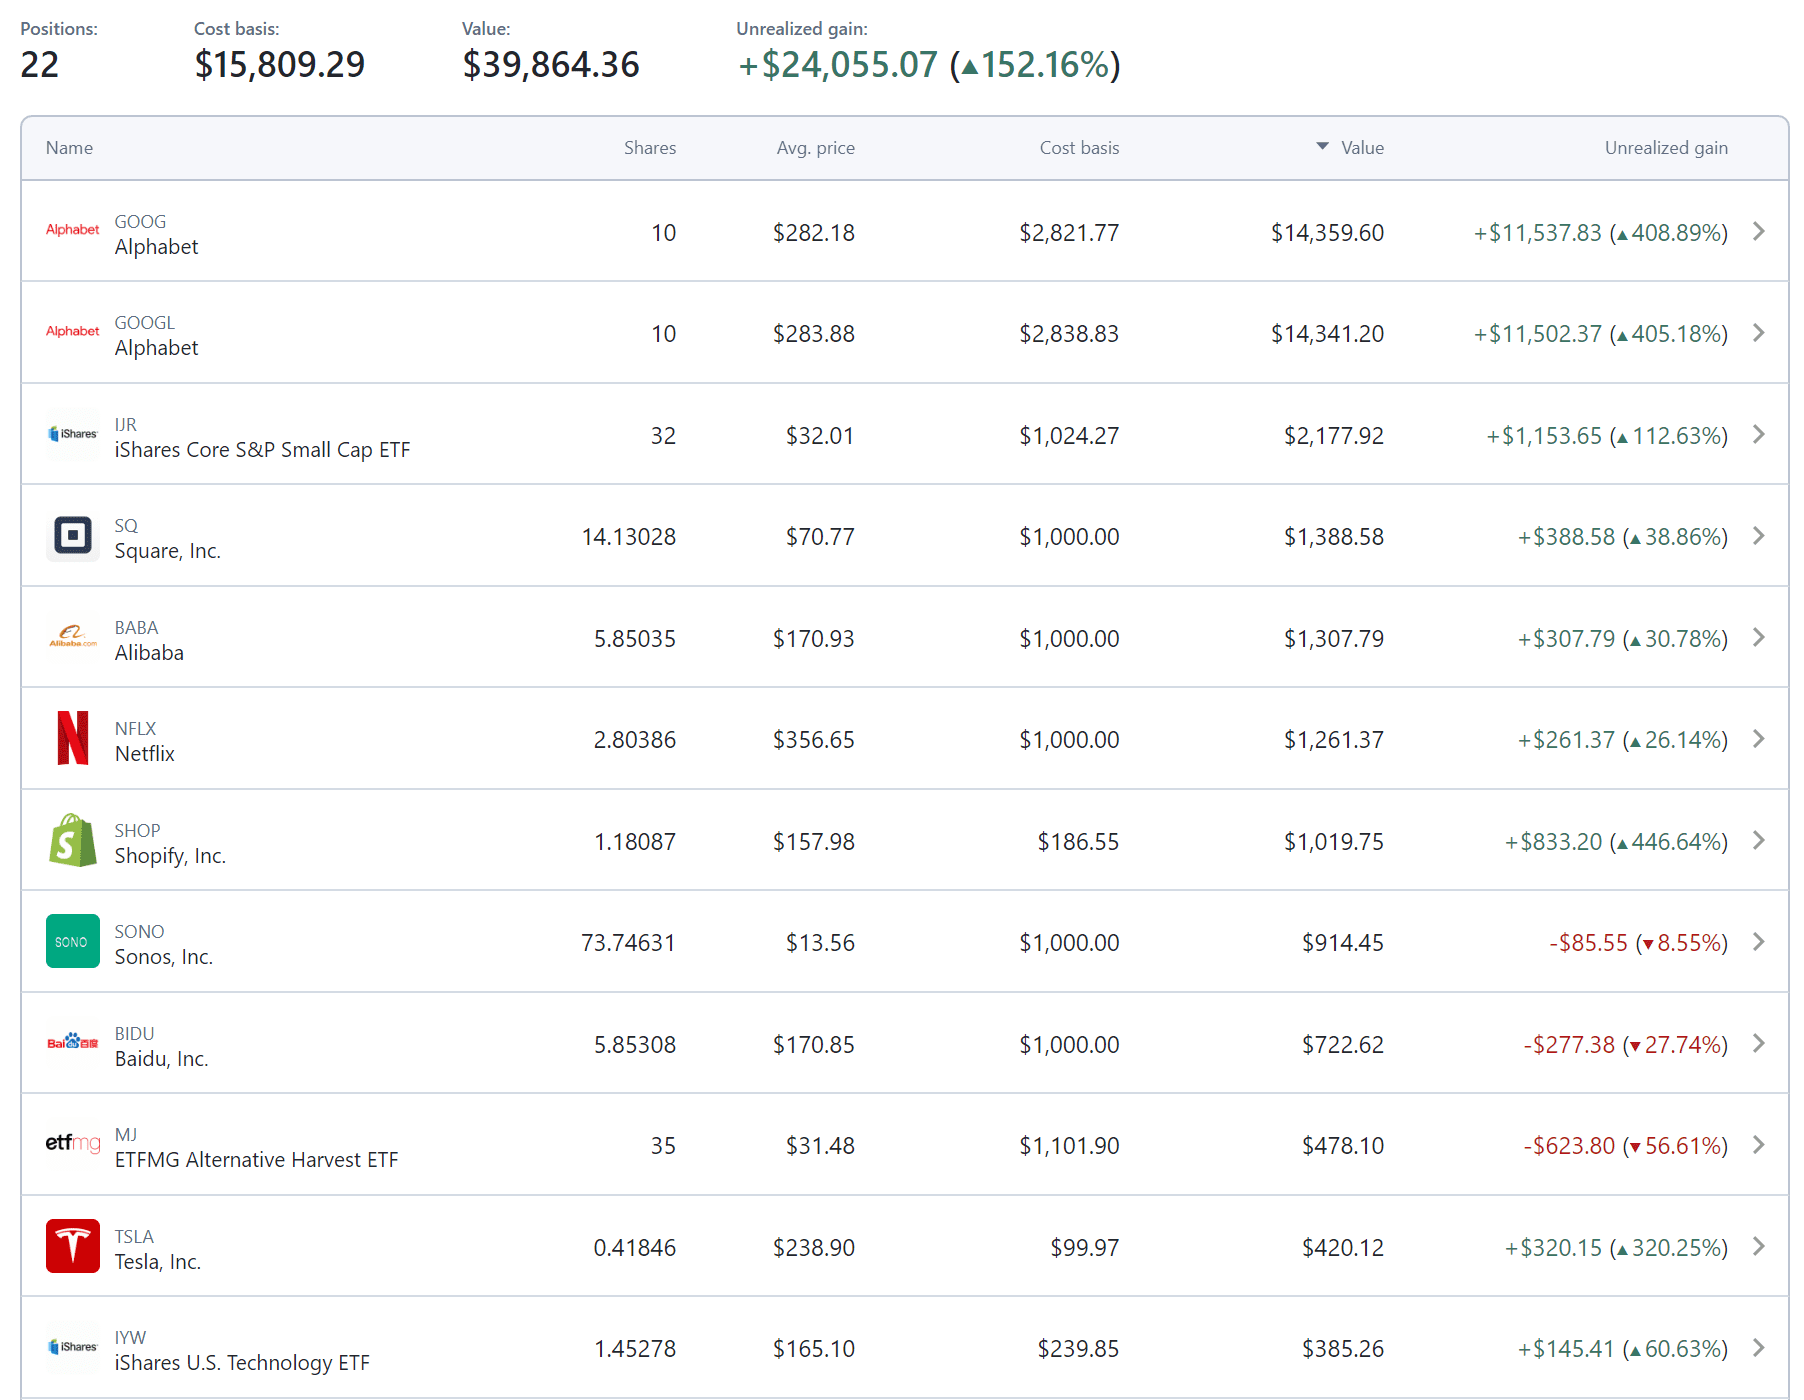The width and height of the screenshot is (1804, 1400).
Task: Open the GOOGL ticker link
Action: (144, 323)
